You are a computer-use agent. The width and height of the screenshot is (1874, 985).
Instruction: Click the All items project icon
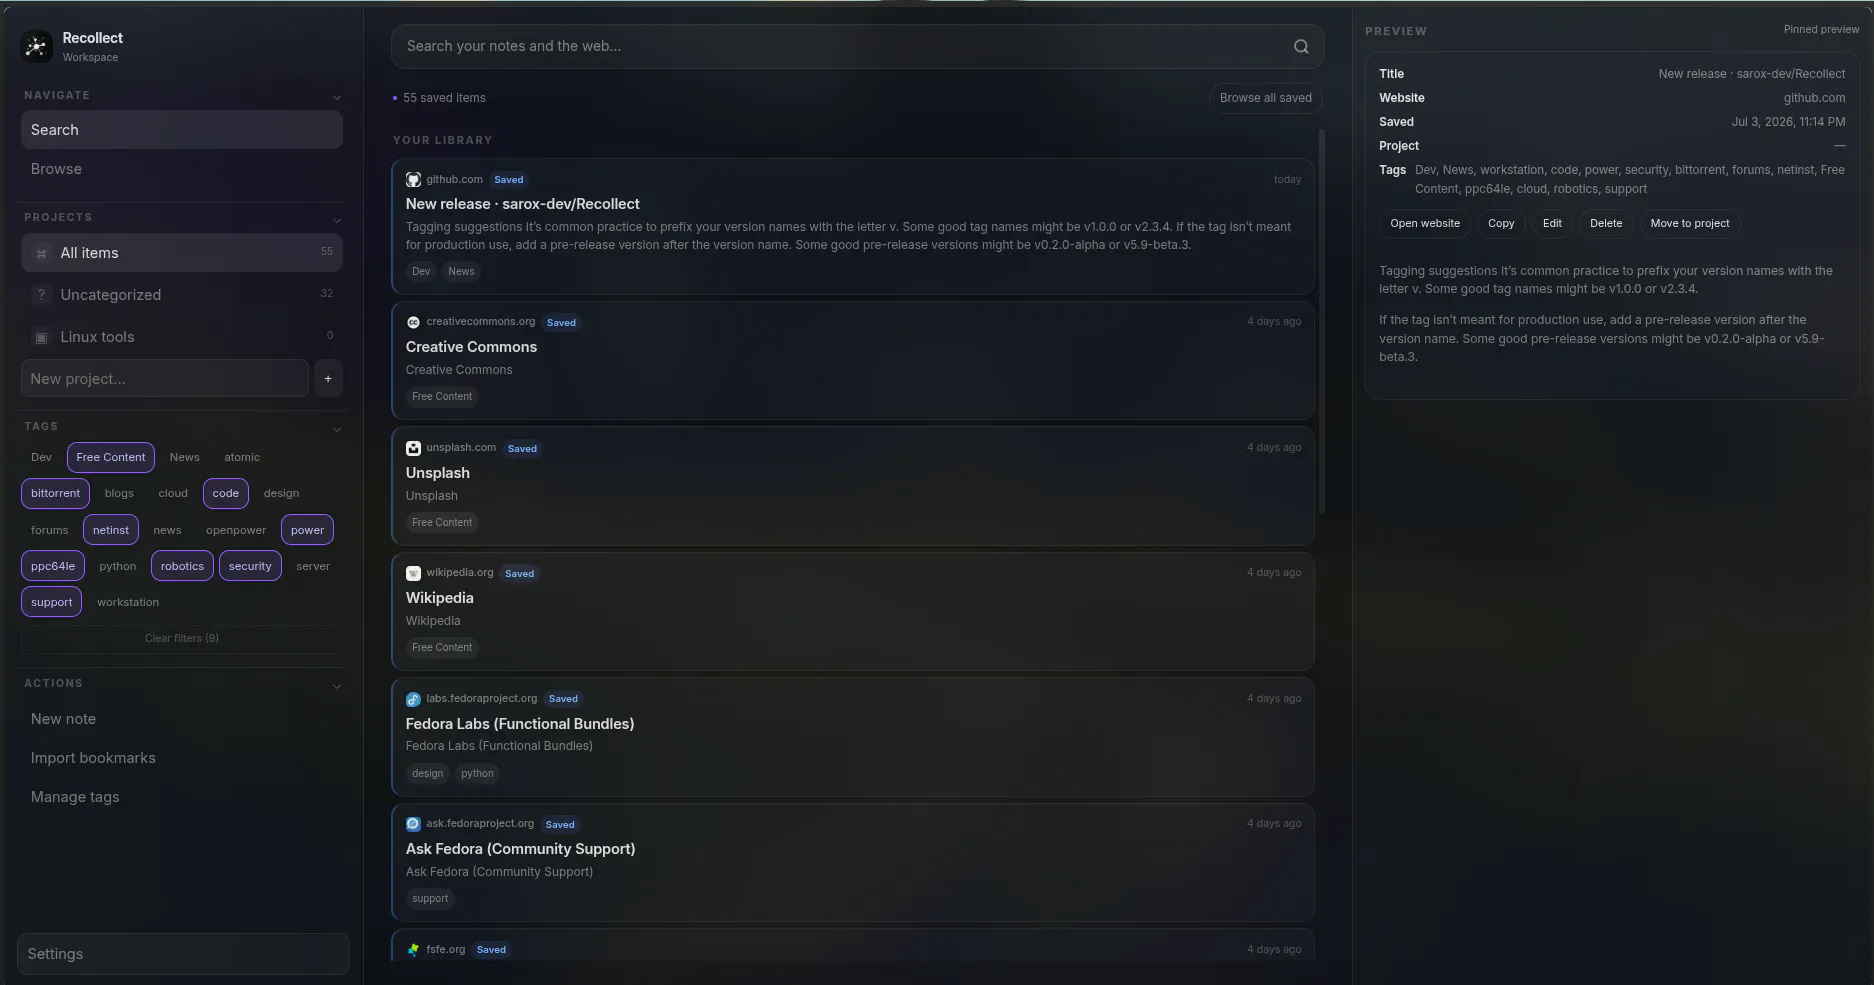(x=41, y=253)
